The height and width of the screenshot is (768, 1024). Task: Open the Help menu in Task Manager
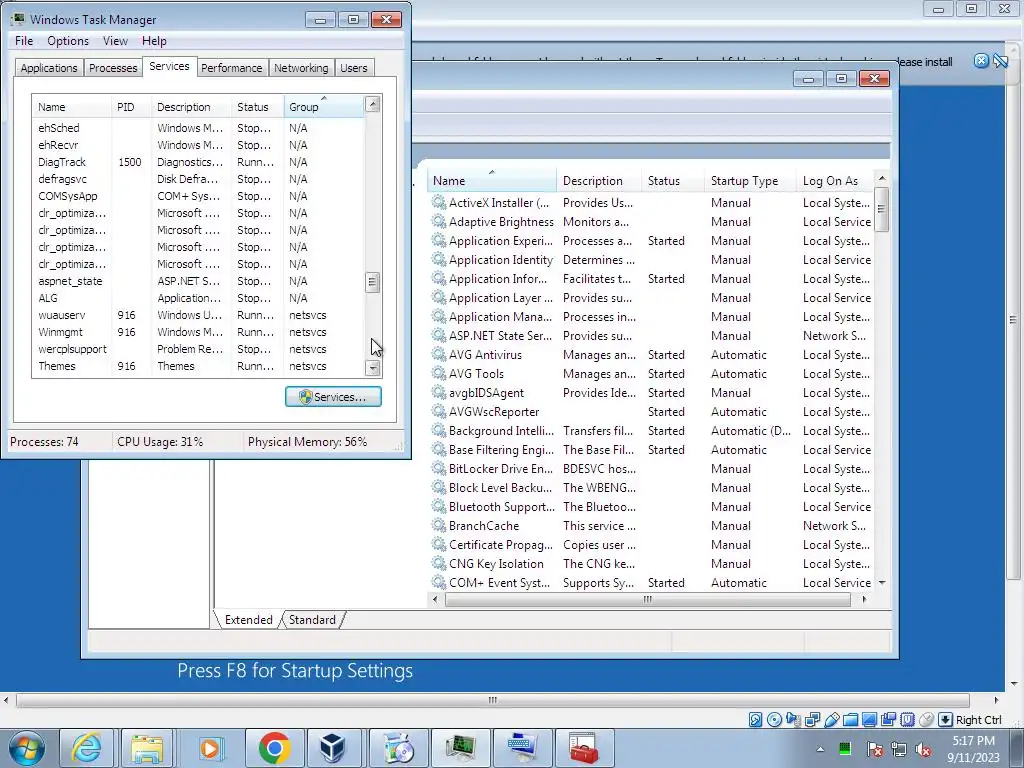[x=154, y=40]
